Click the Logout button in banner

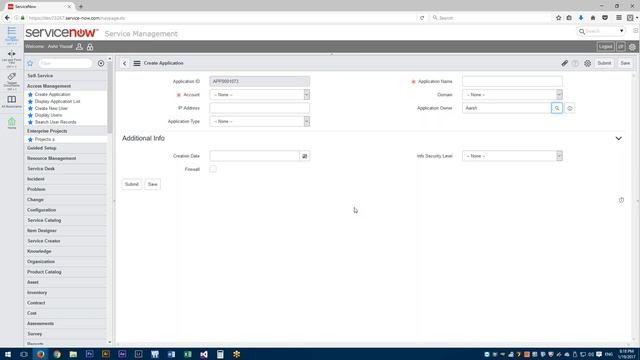click(605, 47)
